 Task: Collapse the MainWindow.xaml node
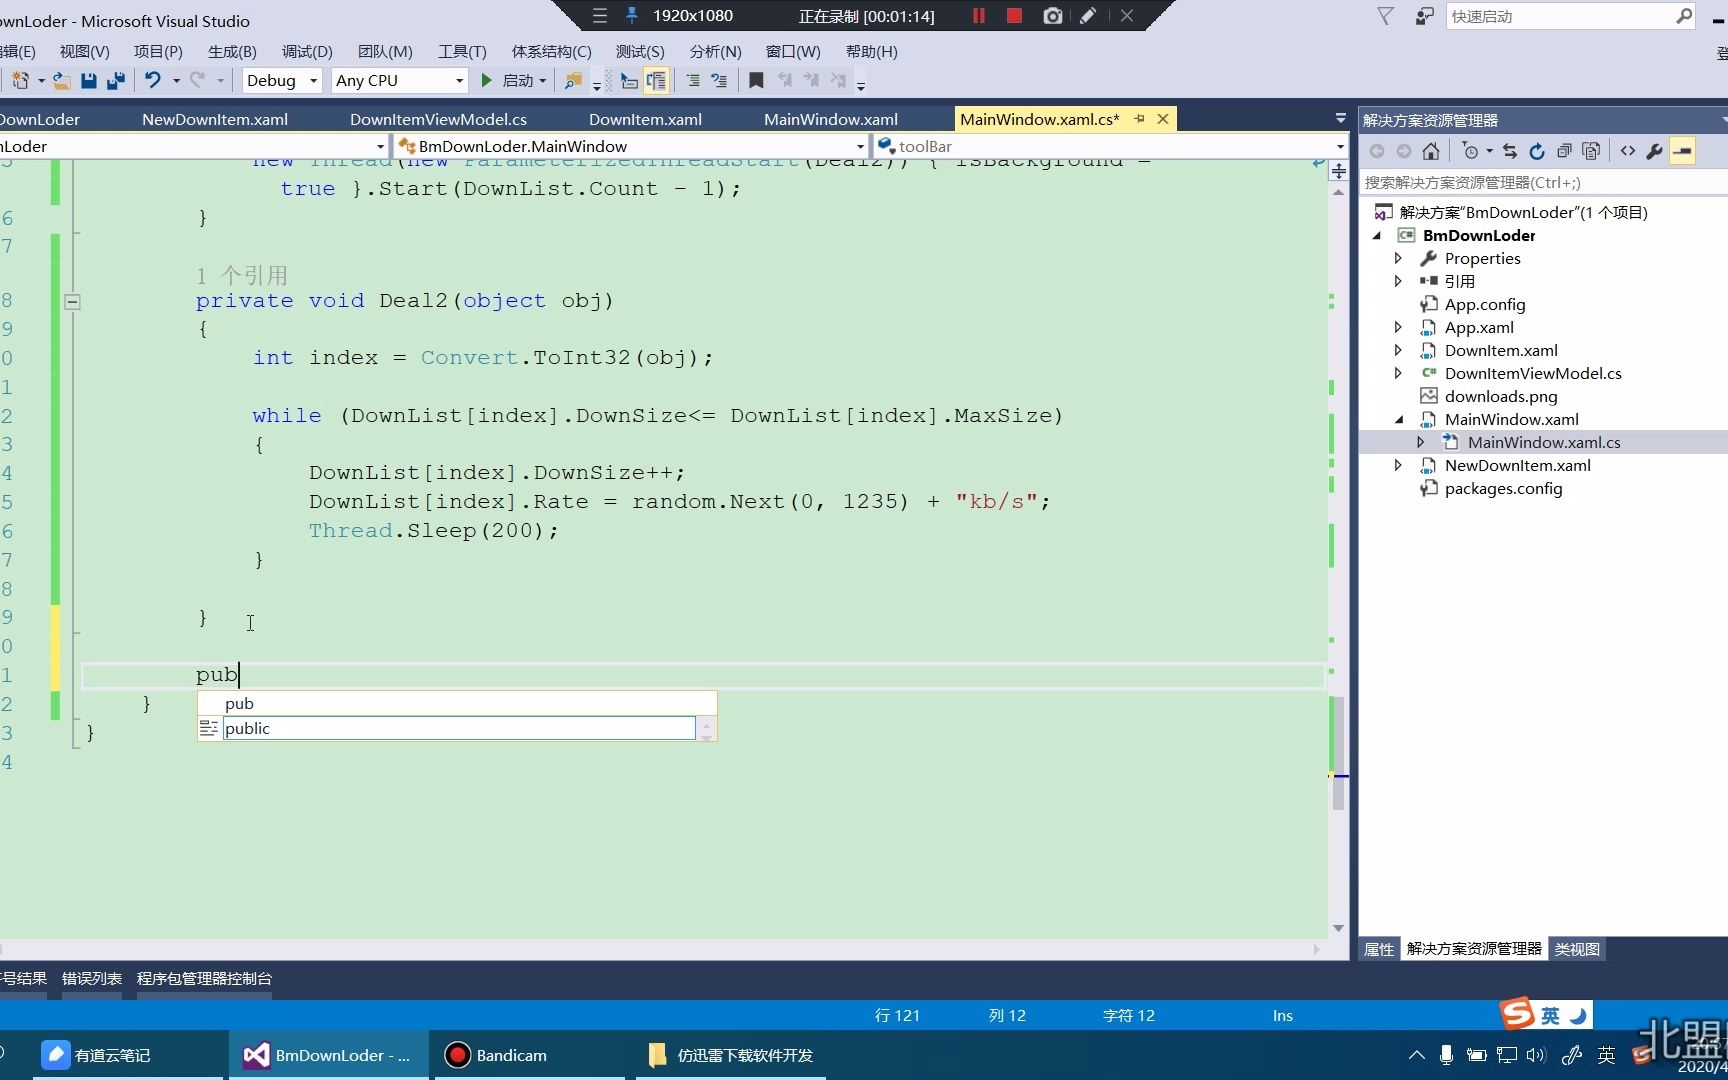[1398, 419]
